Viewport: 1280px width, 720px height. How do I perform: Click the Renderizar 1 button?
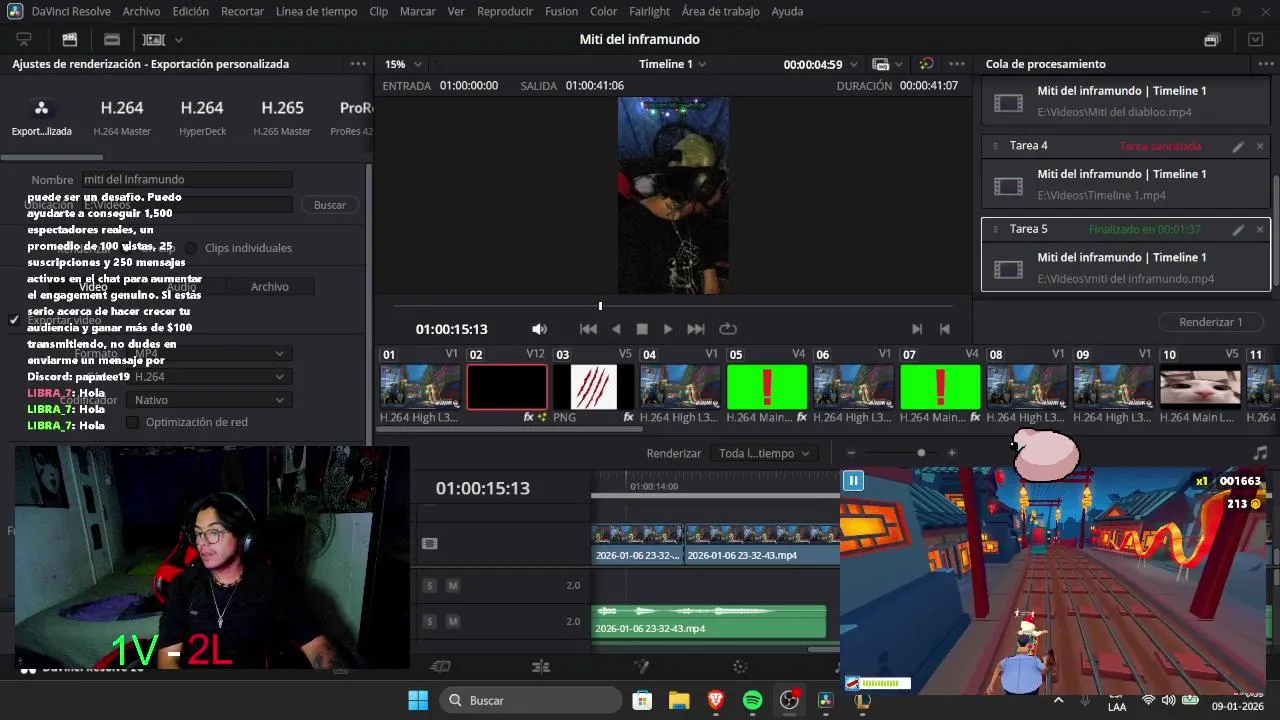pyautogui.click(x=1210, y=322)
